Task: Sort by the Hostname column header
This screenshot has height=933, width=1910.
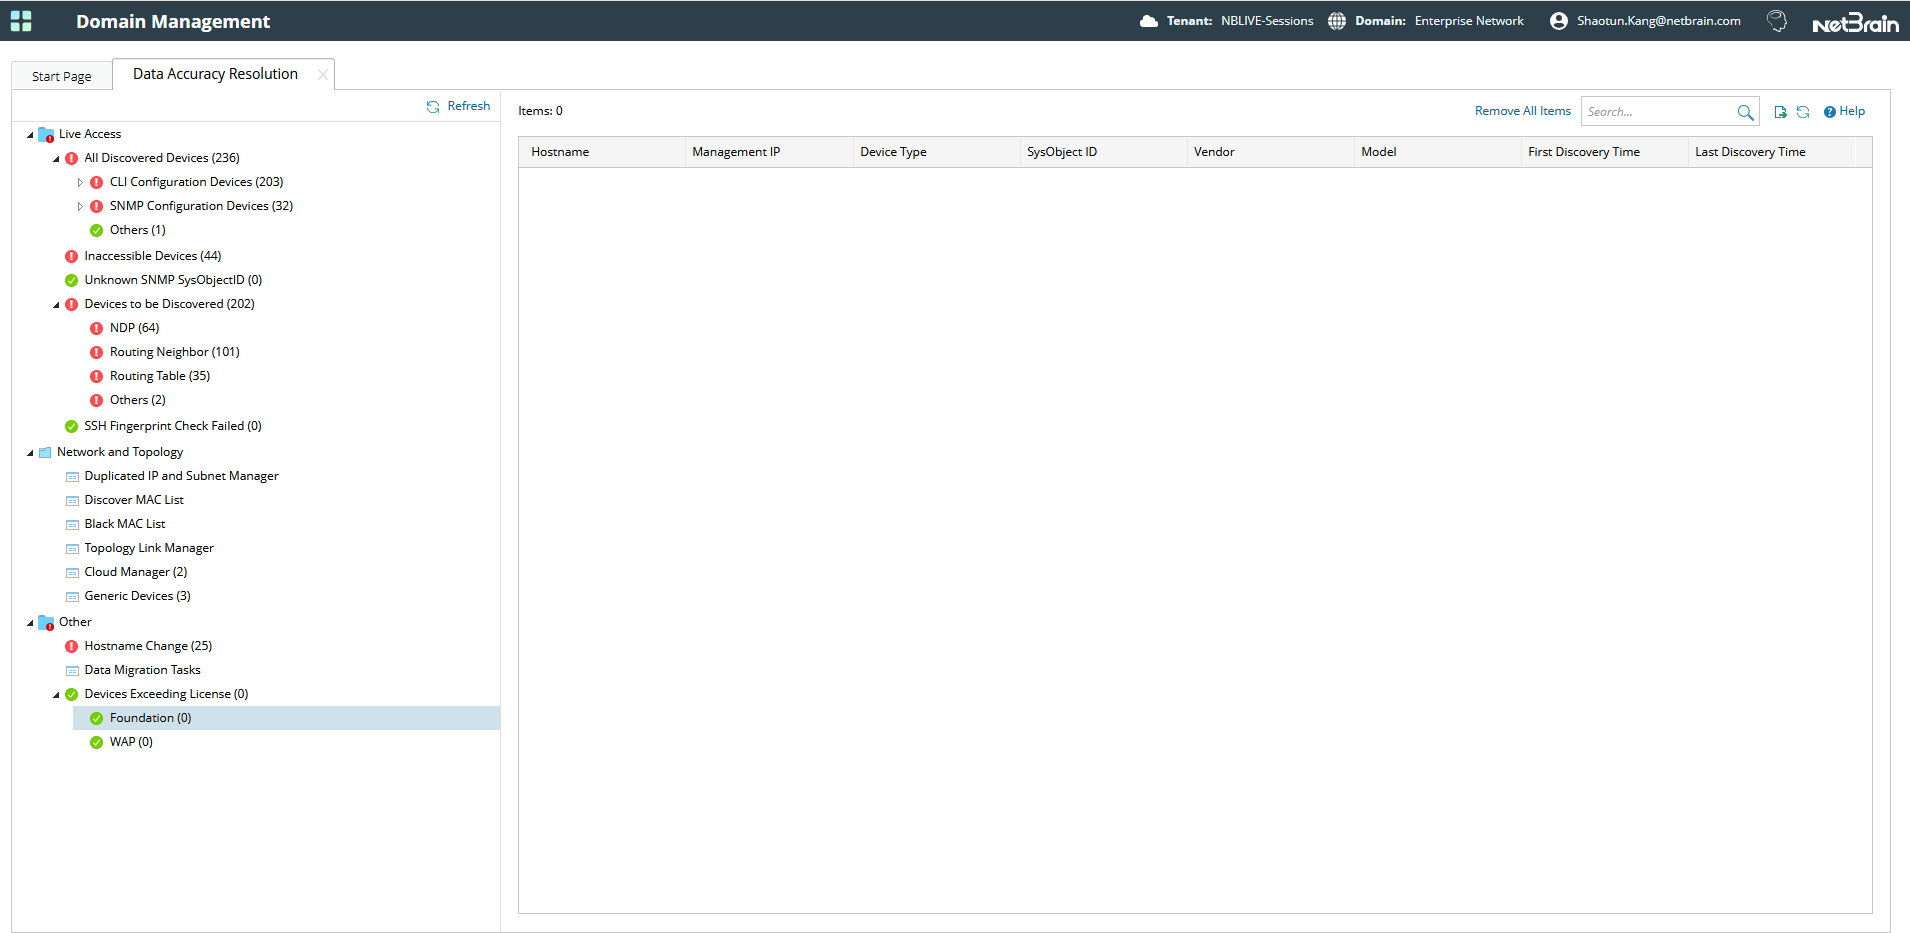Action: pyautogui.click(x=602, y=152)
